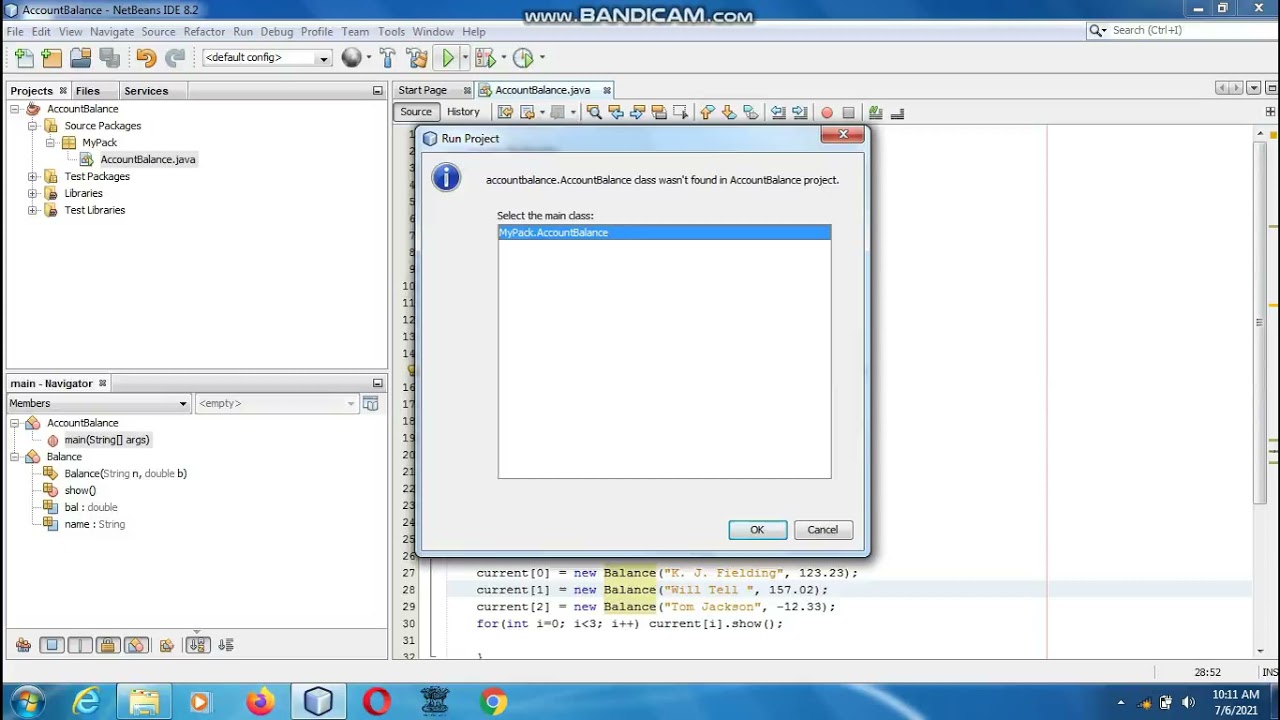Viewport: 1280px width, 720px height.
Task: Click the Save All toolbar icon
Action: click(110, 58)
